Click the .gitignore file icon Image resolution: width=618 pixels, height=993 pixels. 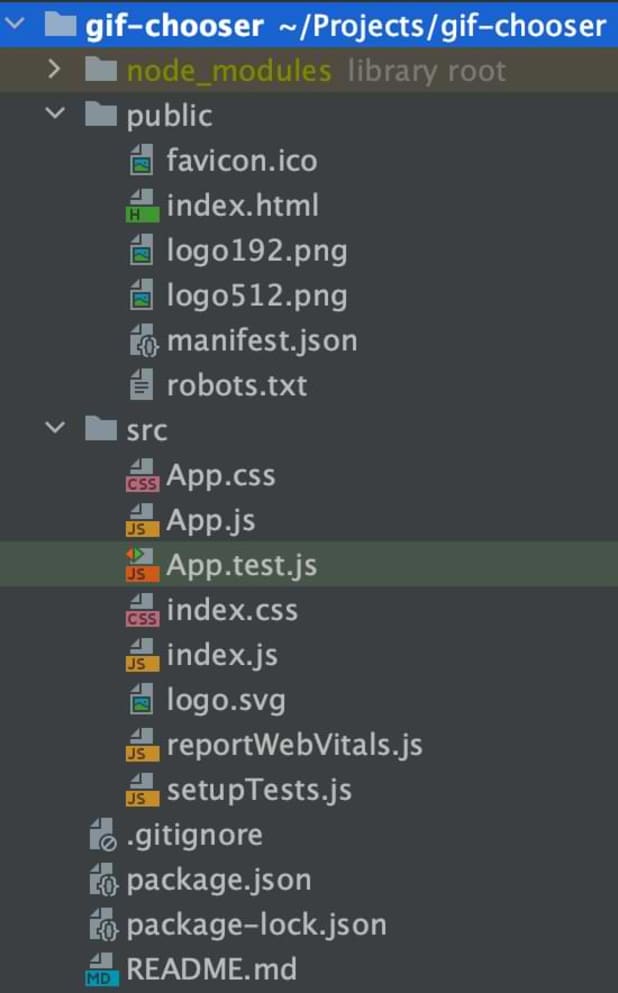(x=103, y=835)
